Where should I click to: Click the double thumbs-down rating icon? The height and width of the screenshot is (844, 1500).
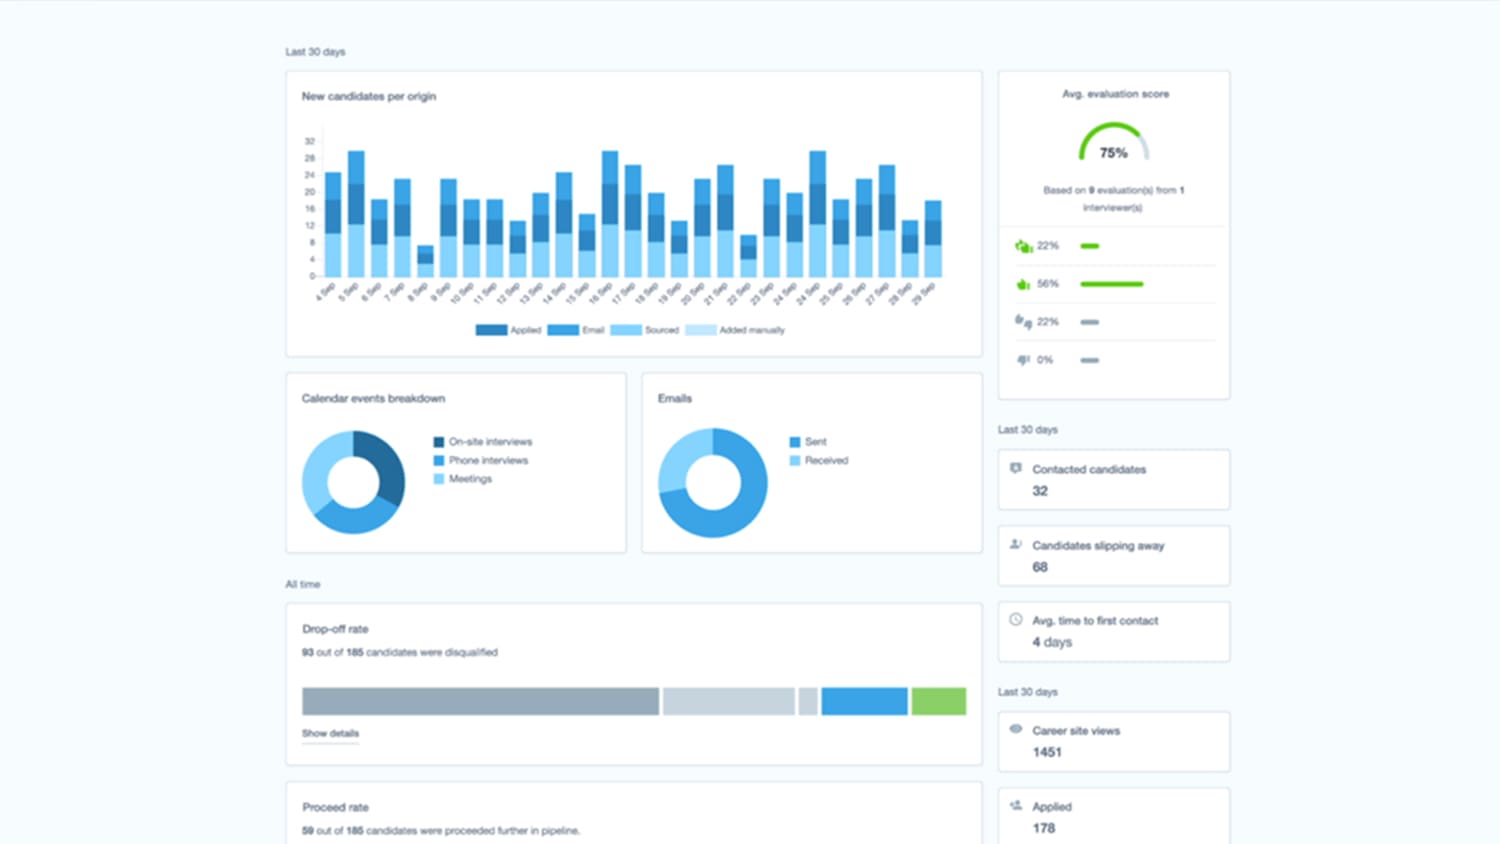(1022, 322)
